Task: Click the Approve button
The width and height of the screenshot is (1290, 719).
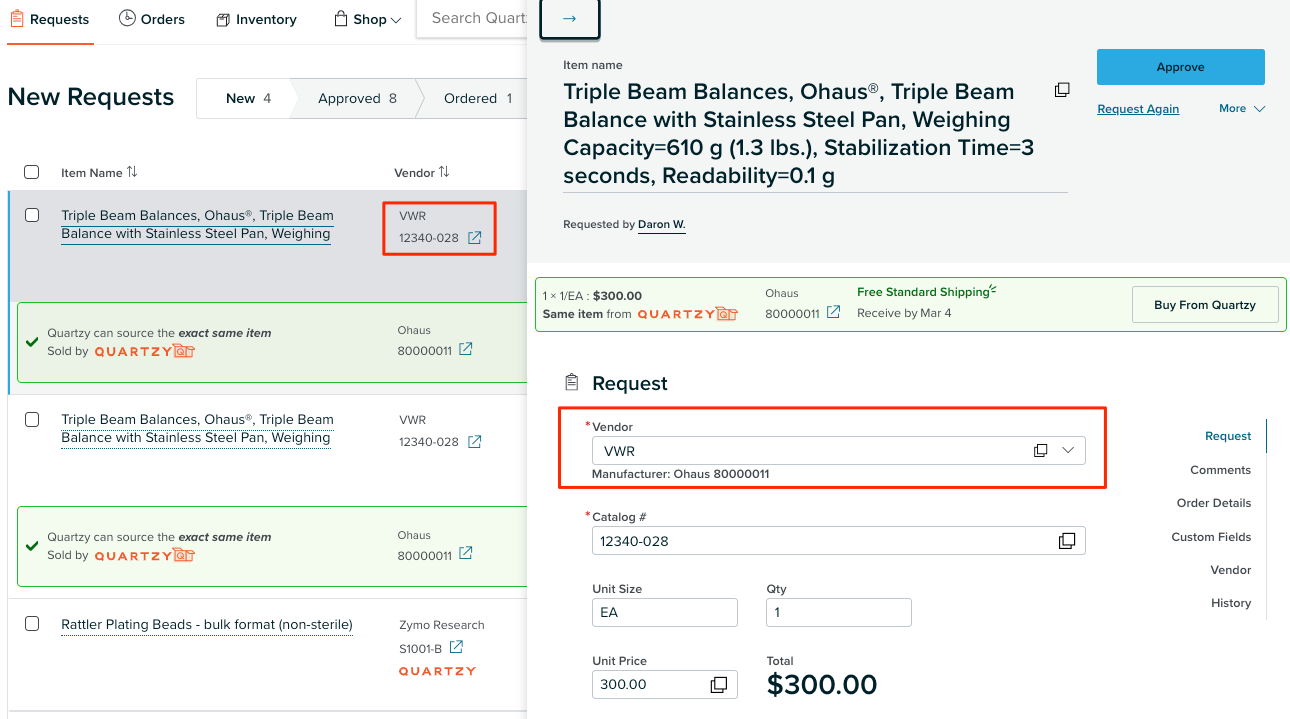Action: tap(1181, 67)
